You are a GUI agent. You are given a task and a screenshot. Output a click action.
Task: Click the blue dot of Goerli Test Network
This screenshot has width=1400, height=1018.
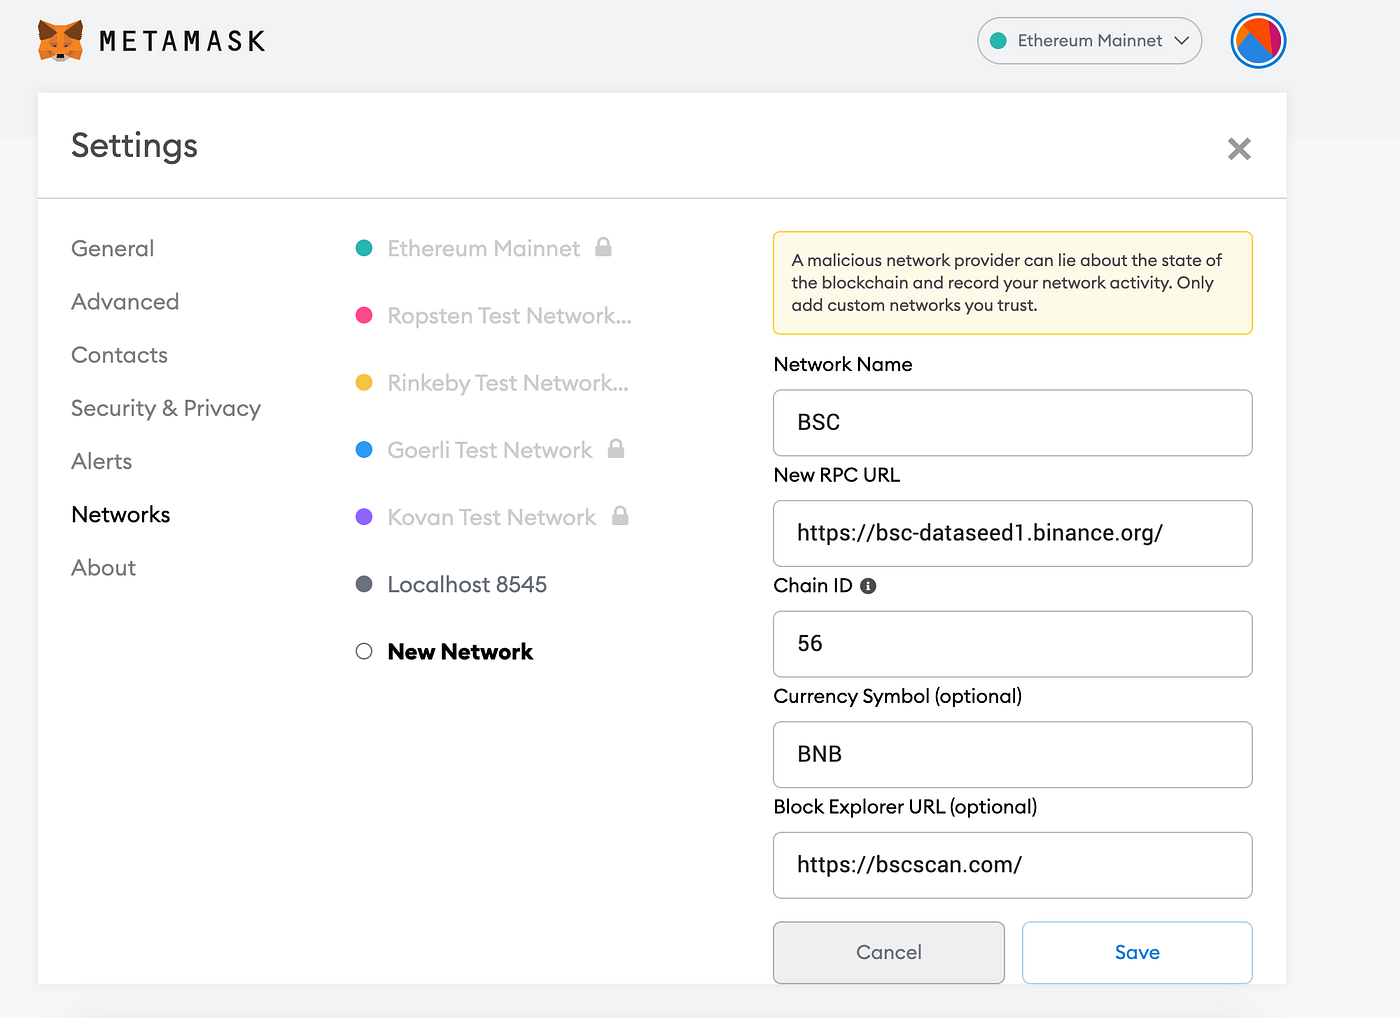(x=364, y=450)
